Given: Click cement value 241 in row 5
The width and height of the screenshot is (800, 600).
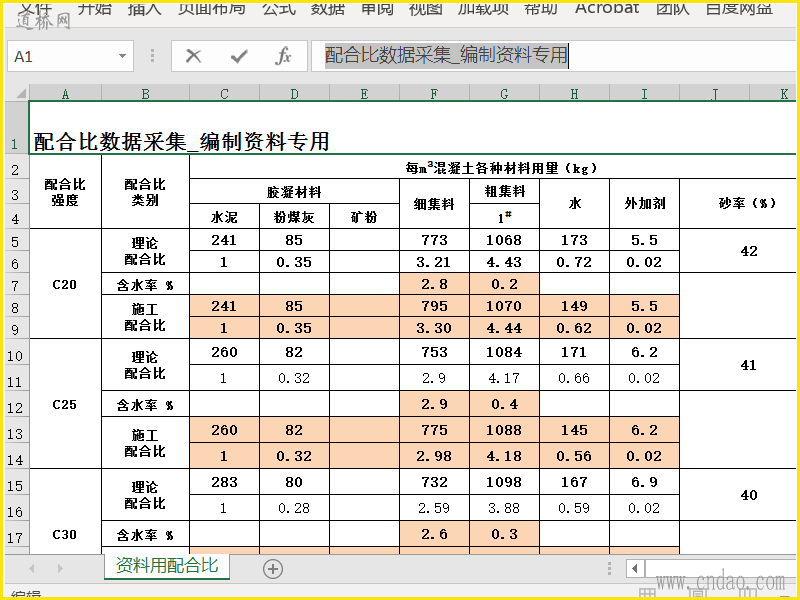Looking at the screenshot, I should tap(224, 240).
